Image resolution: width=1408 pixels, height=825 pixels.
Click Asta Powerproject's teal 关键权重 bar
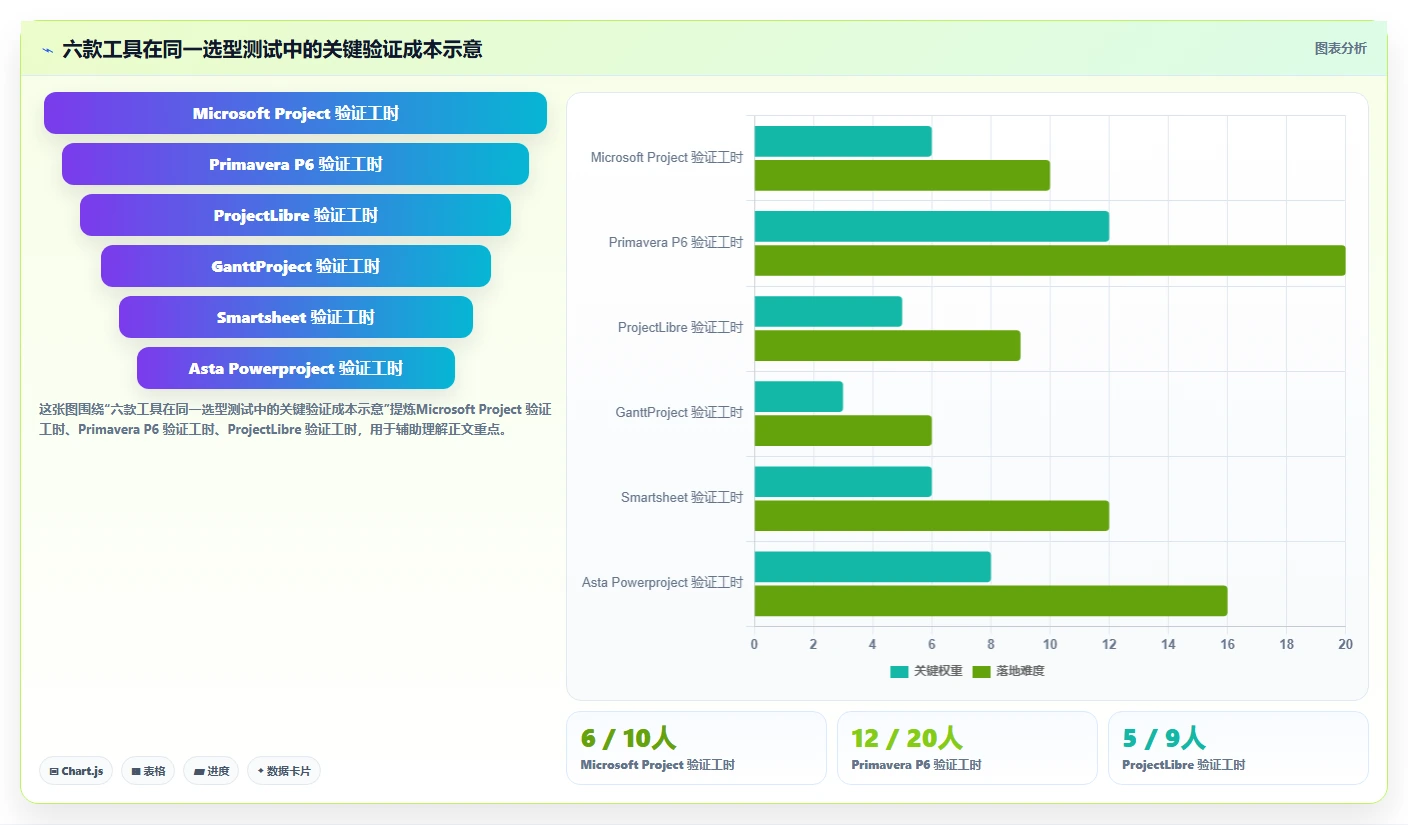872,566
